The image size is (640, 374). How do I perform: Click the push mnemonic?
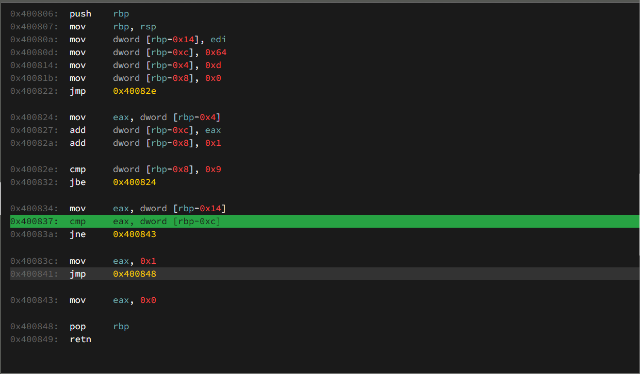pos(80,14)
